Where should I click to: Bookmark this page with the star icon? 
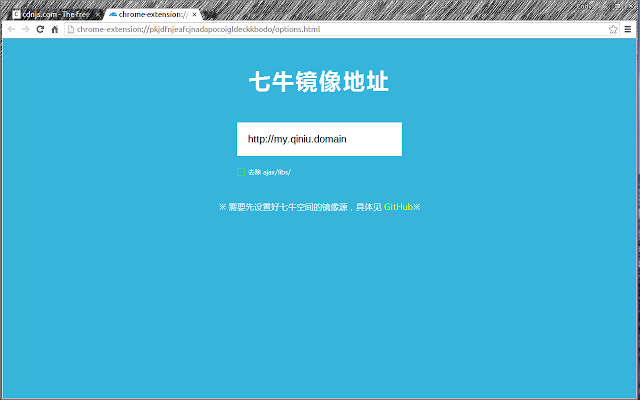[613, 29]
